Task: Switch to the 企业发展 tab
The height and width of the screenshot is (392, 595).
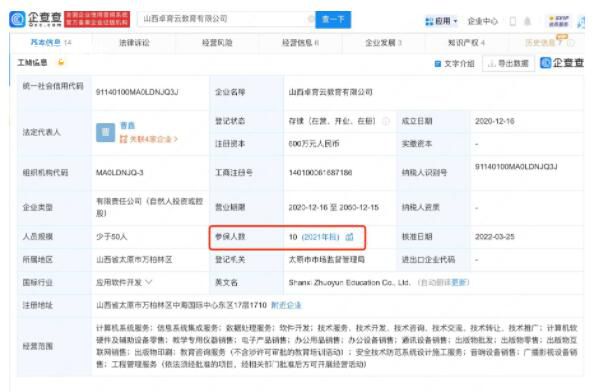Action: (383, 43)
